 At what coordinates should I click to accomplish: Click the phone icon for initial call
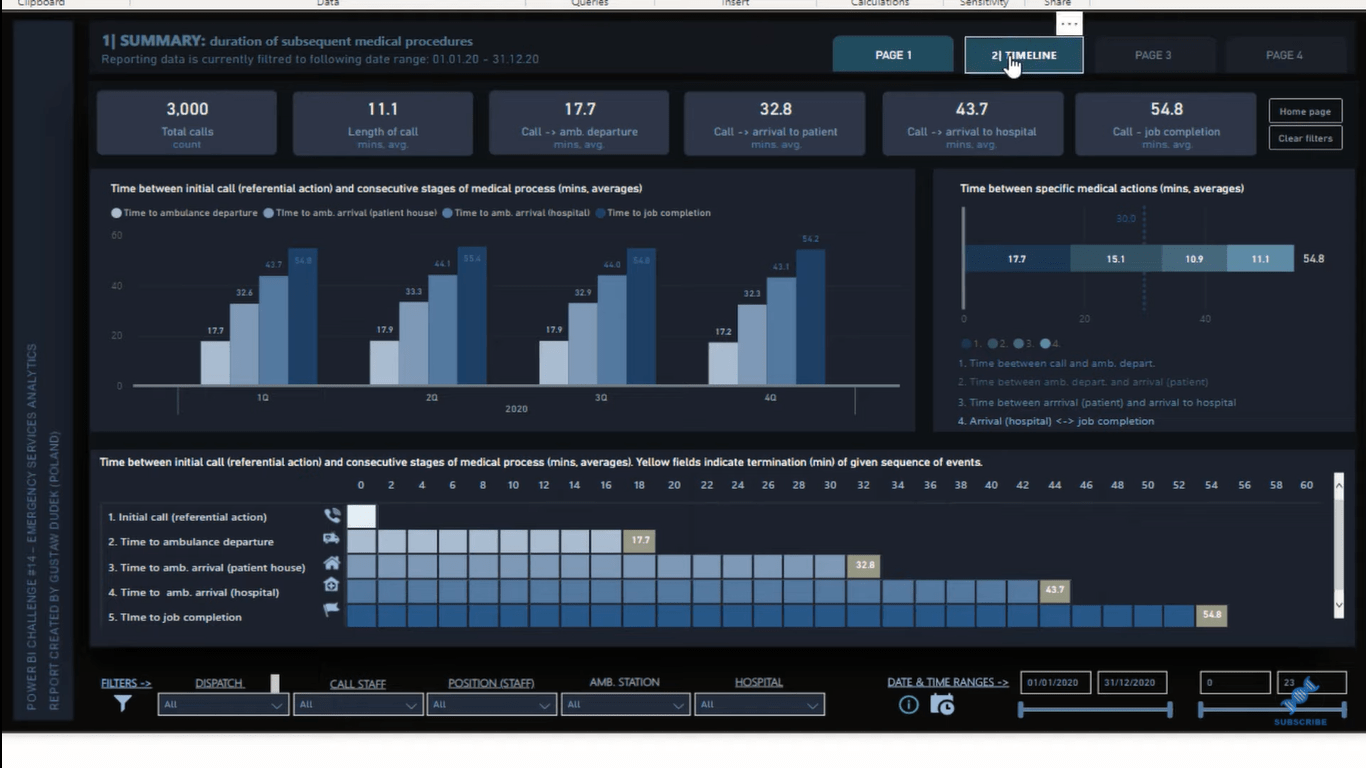(x=332, y=516)
